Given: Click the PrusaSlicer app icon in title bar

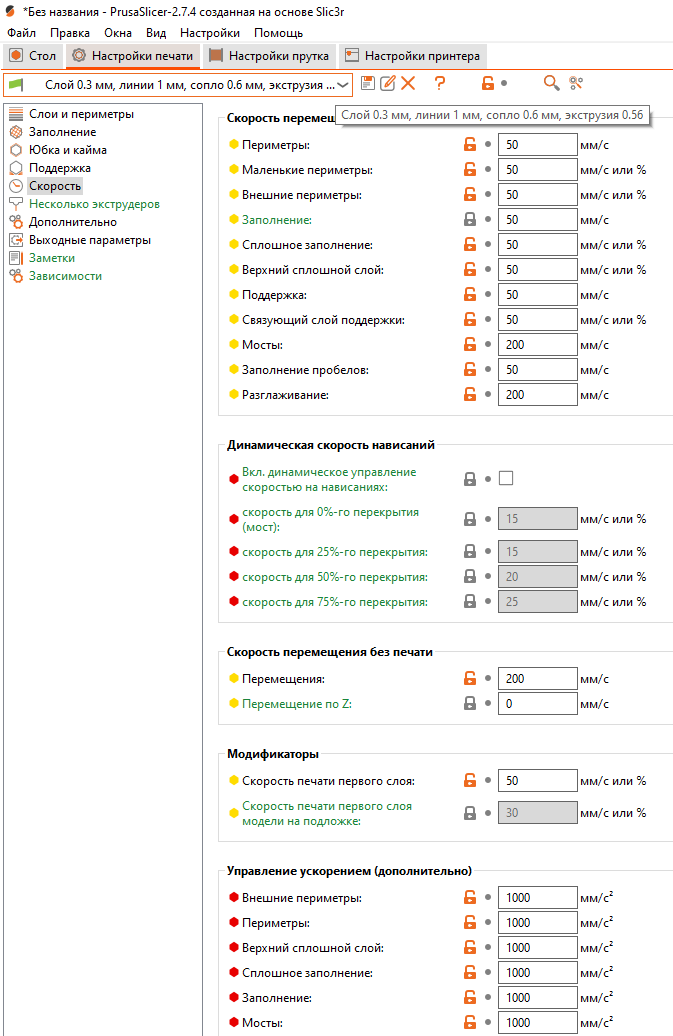Looking at the screenshot, I should (x=11, y=11).
